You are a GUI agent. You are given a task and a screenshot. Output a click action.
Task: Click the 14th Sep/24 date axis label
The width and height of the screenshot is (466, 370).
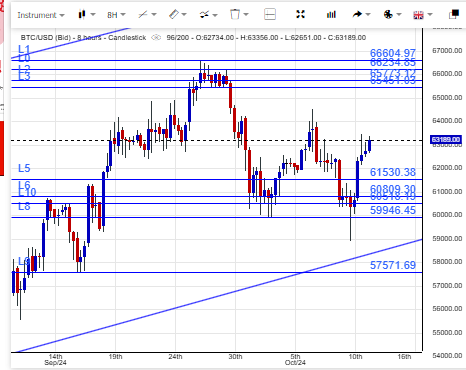[x=55, y=359]
